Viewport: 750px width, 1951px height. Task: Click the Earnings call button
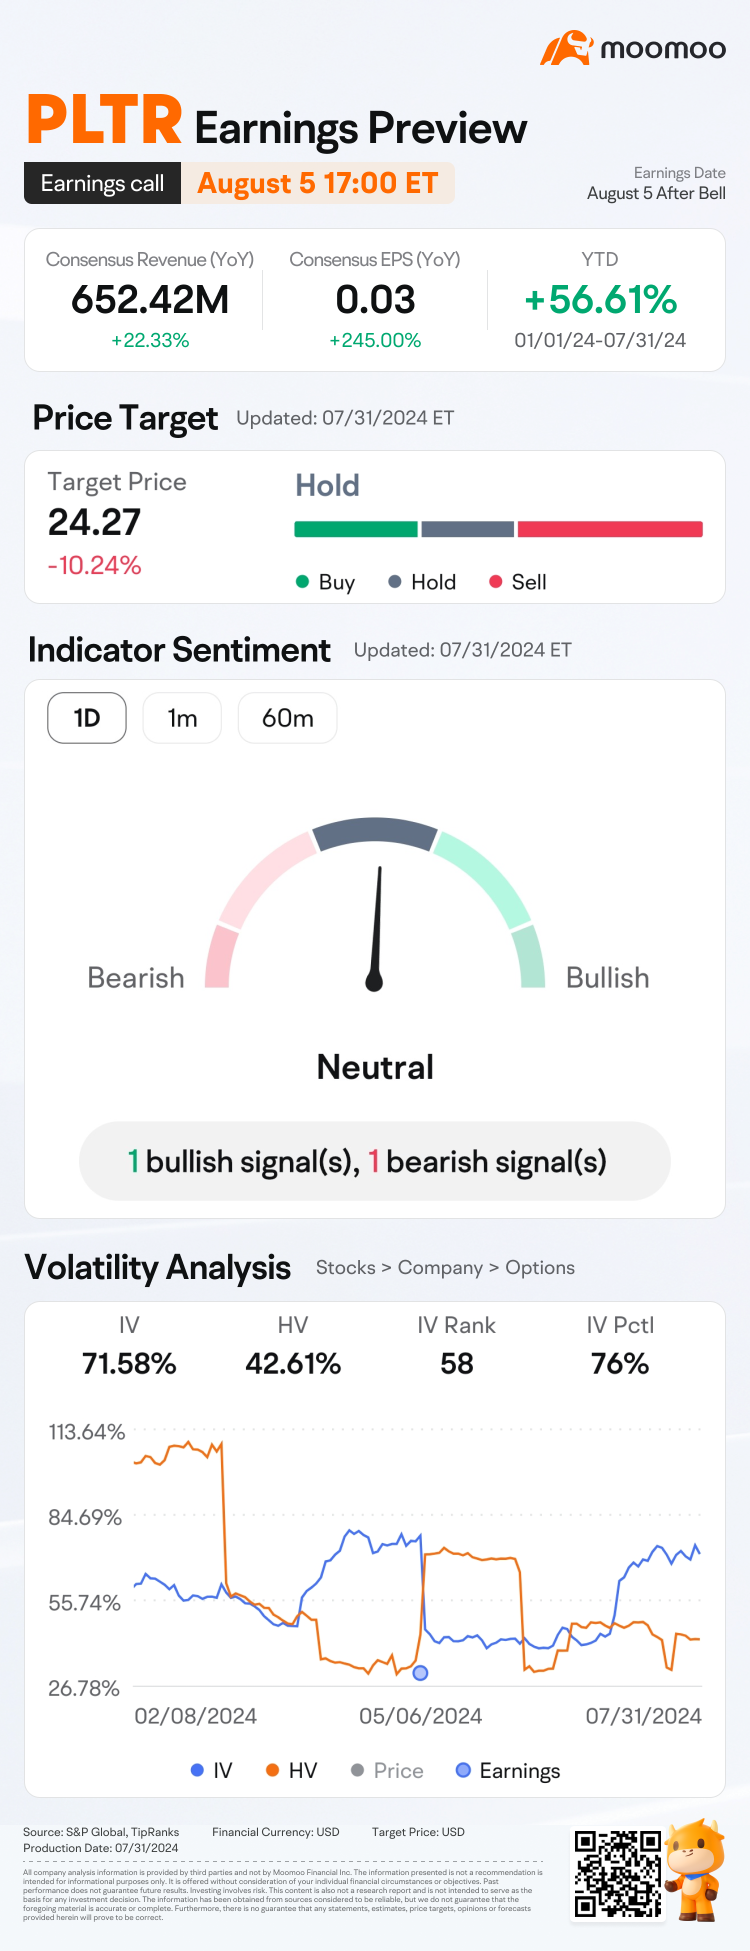102,183
